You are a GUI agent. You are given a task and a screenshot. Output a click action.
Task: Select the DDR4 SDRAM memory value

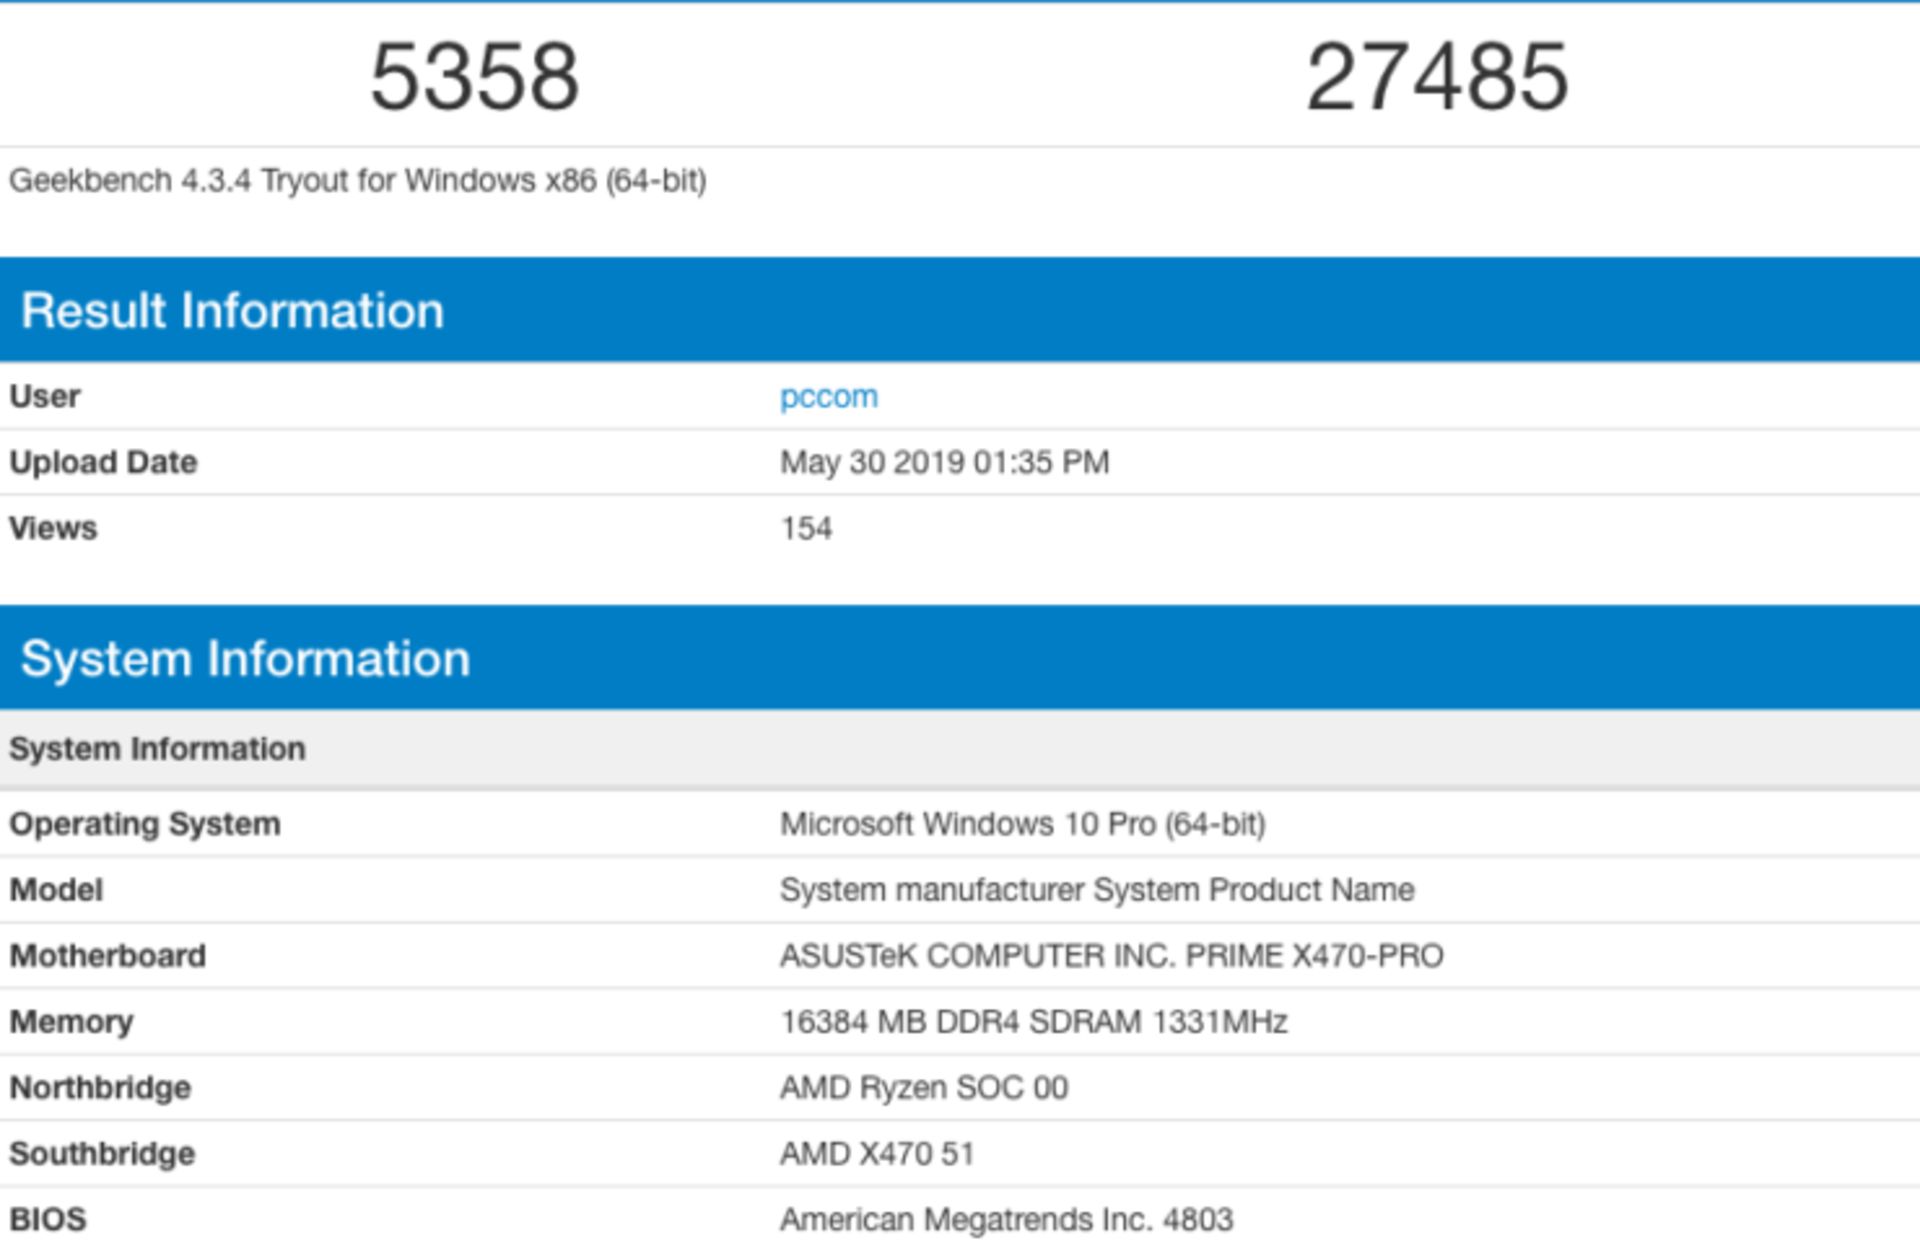pyautogui.click(x=1035, y=1021)
